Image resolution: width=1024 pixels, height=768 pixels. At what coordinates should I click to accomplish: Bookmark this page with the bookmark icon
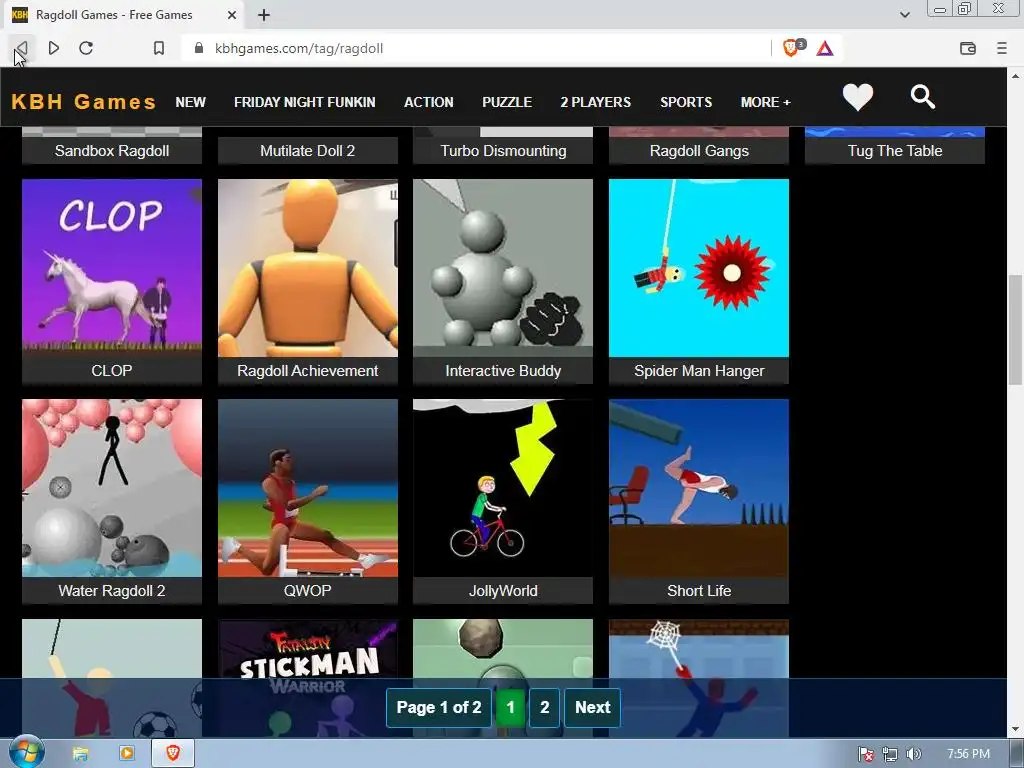tap(159, 48)
